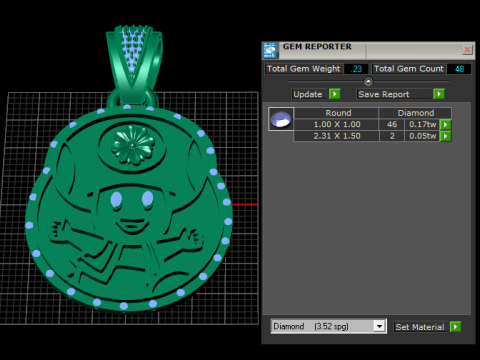Click the Set Material button
Screen dimensions: 480x360
point(420,327)
